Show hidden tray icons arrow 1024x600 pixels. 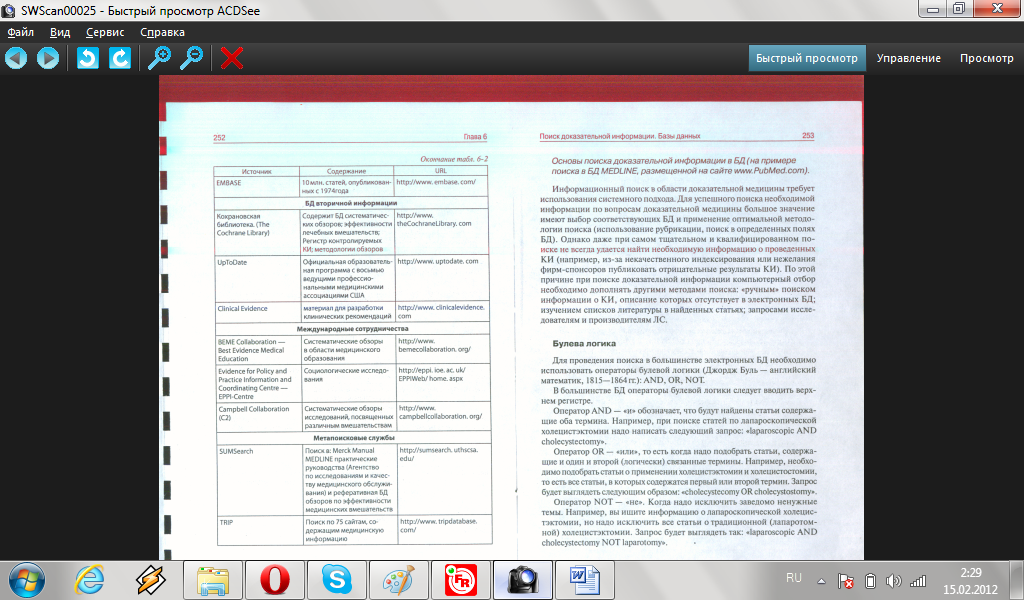pos(822,580)
